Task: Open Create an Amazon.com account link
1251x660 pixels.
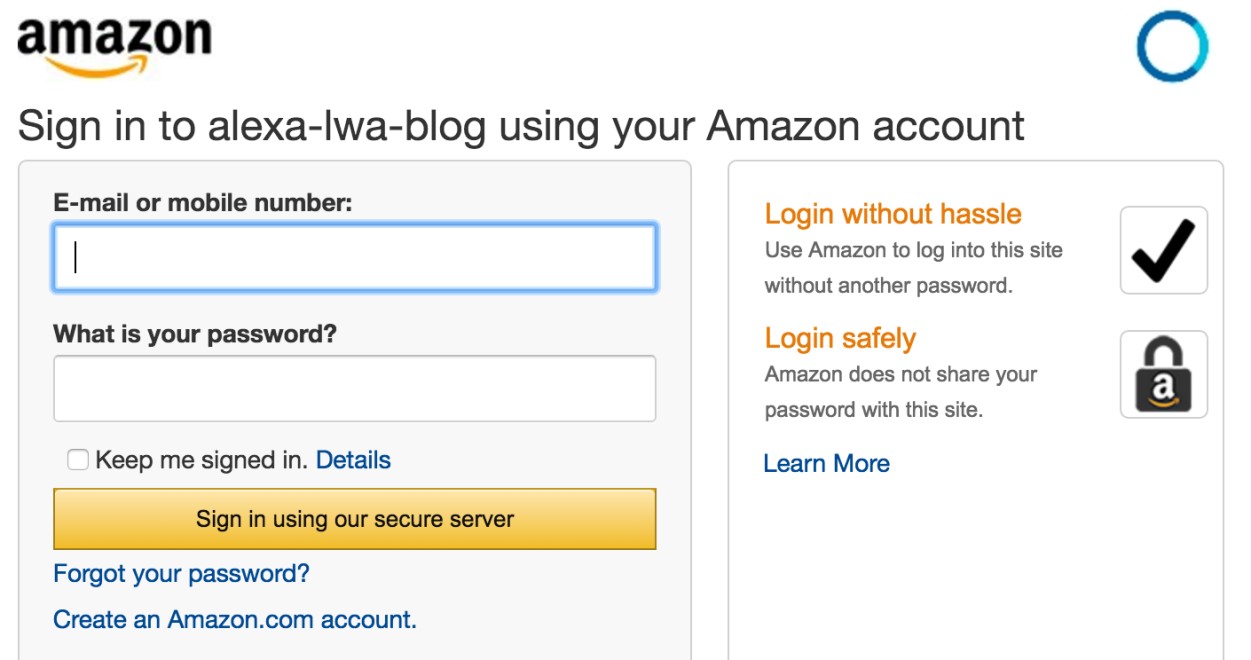Action: (x=235, y=620)
